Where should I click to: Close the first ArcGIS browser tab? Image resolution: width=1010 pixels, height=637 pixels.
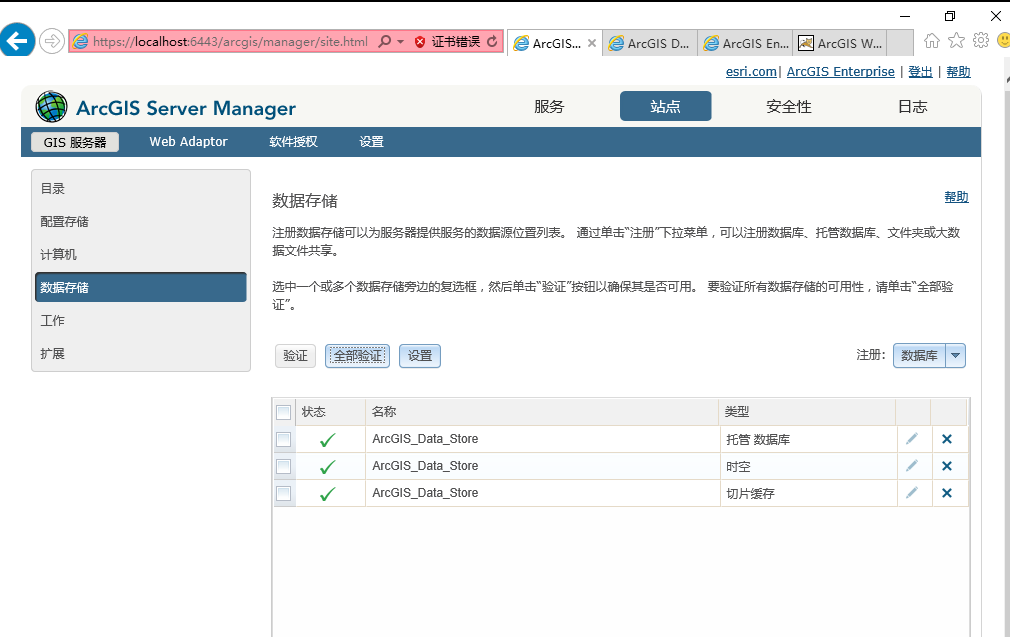coord(591,43)
